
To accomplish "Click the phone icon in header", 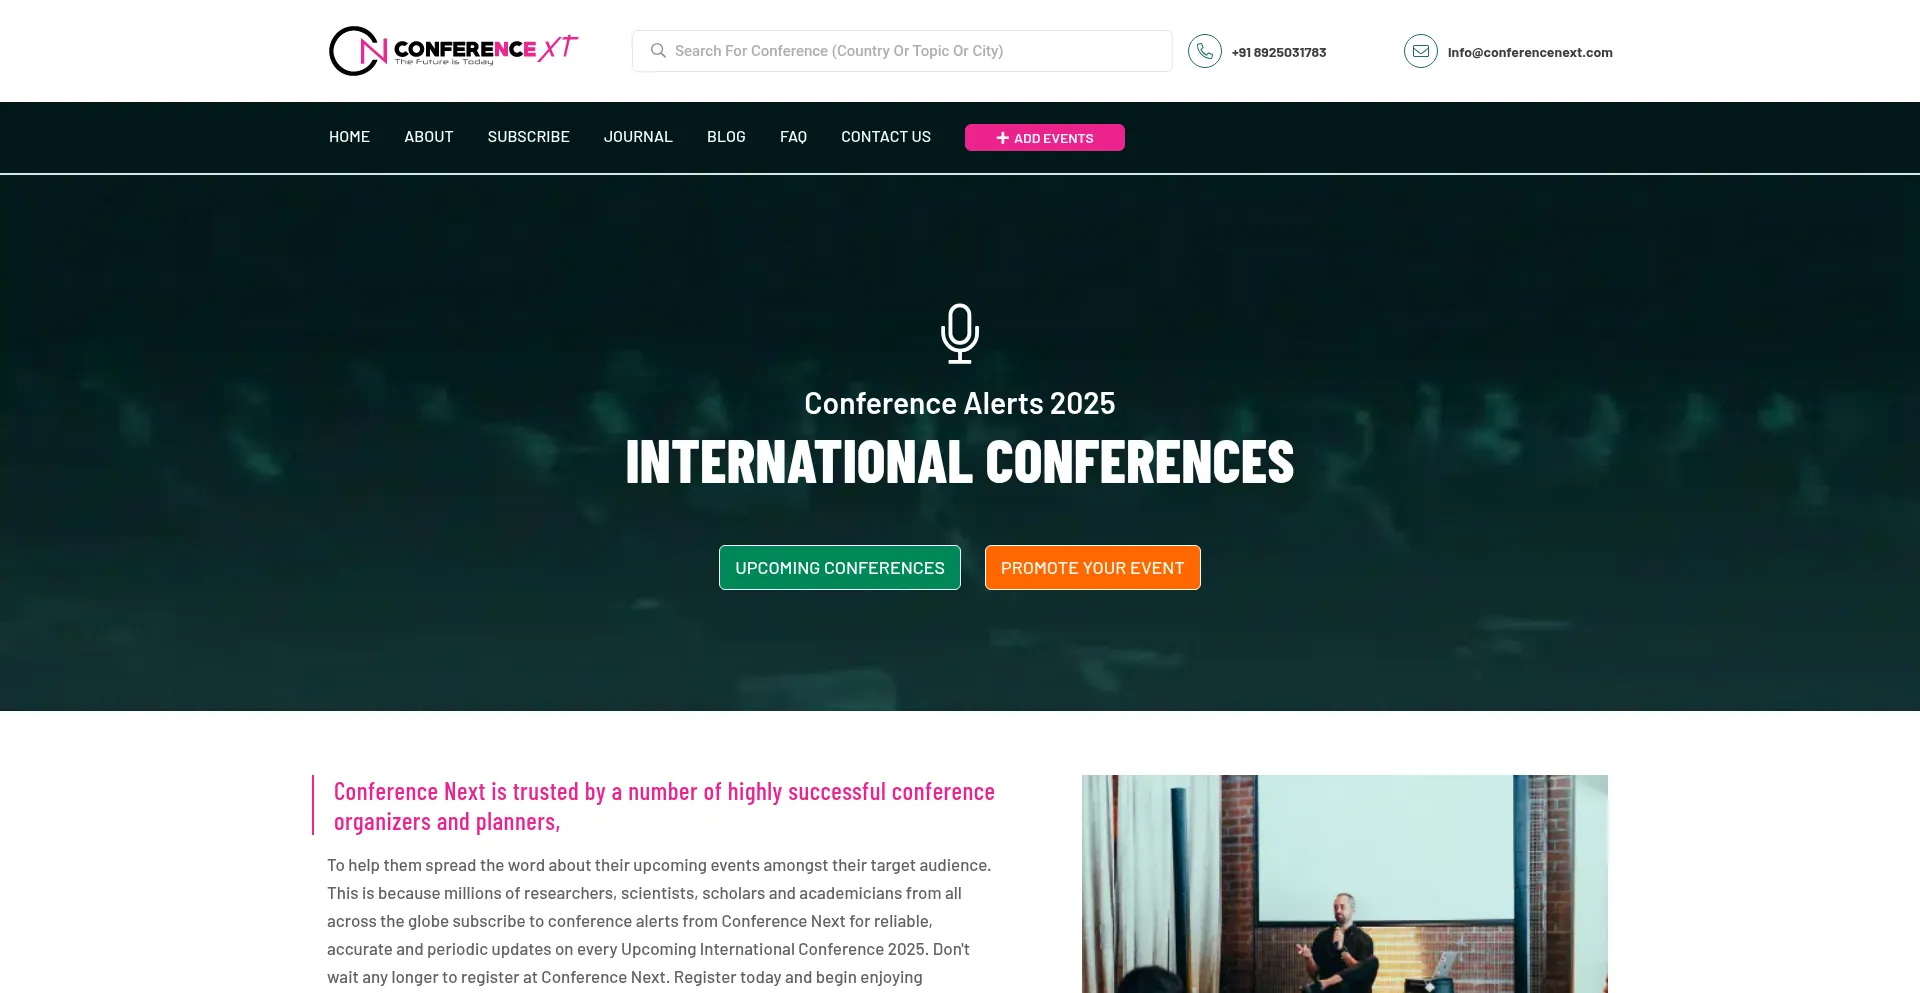I will (x=1204, y=51).
